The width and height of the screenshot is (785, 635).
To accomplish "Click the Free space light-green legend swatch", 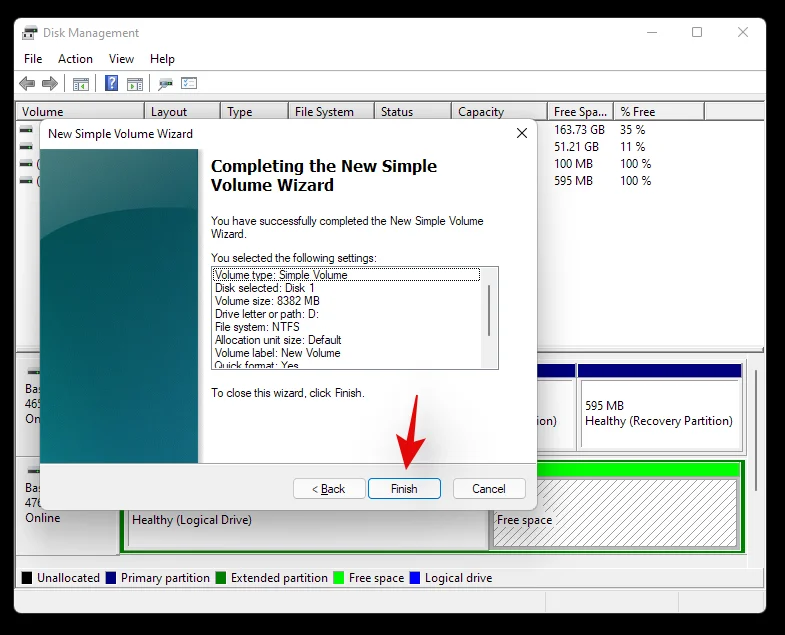I will (x=339, y=578).
